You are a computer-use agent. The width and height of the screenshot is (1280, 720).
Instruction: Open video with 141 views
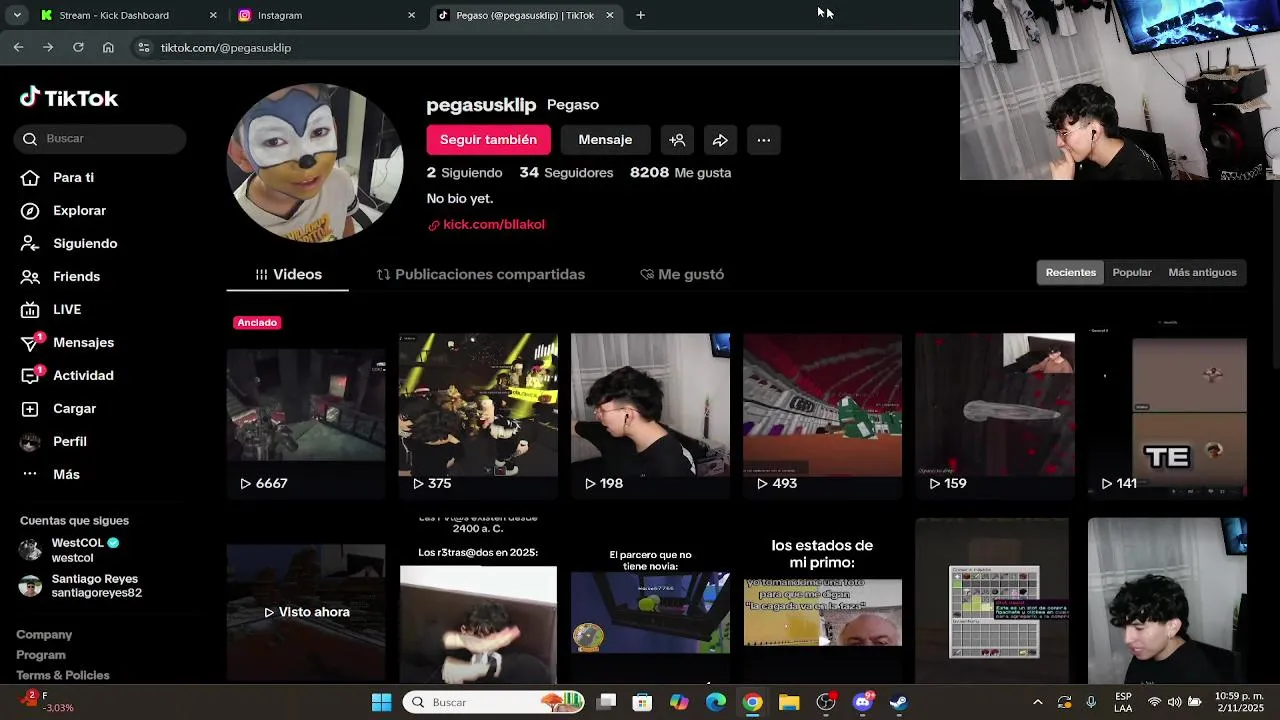coord(1167,406)
